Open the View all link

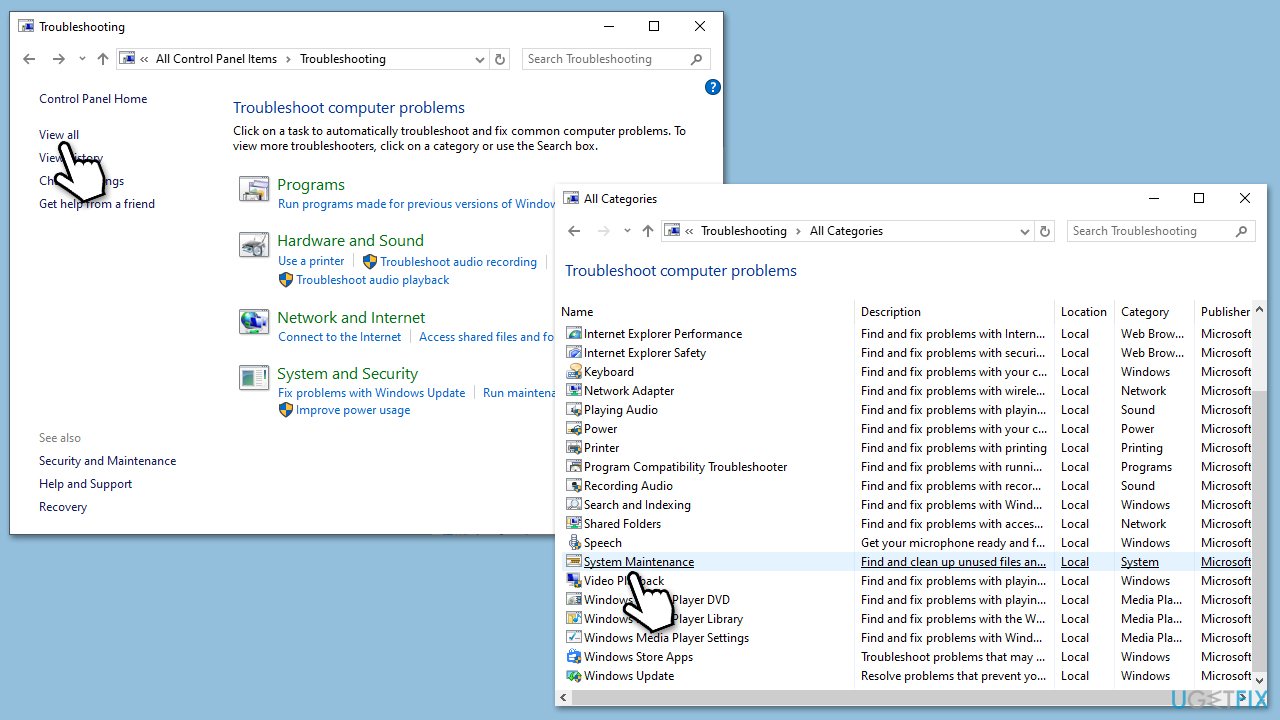[59, 135]
